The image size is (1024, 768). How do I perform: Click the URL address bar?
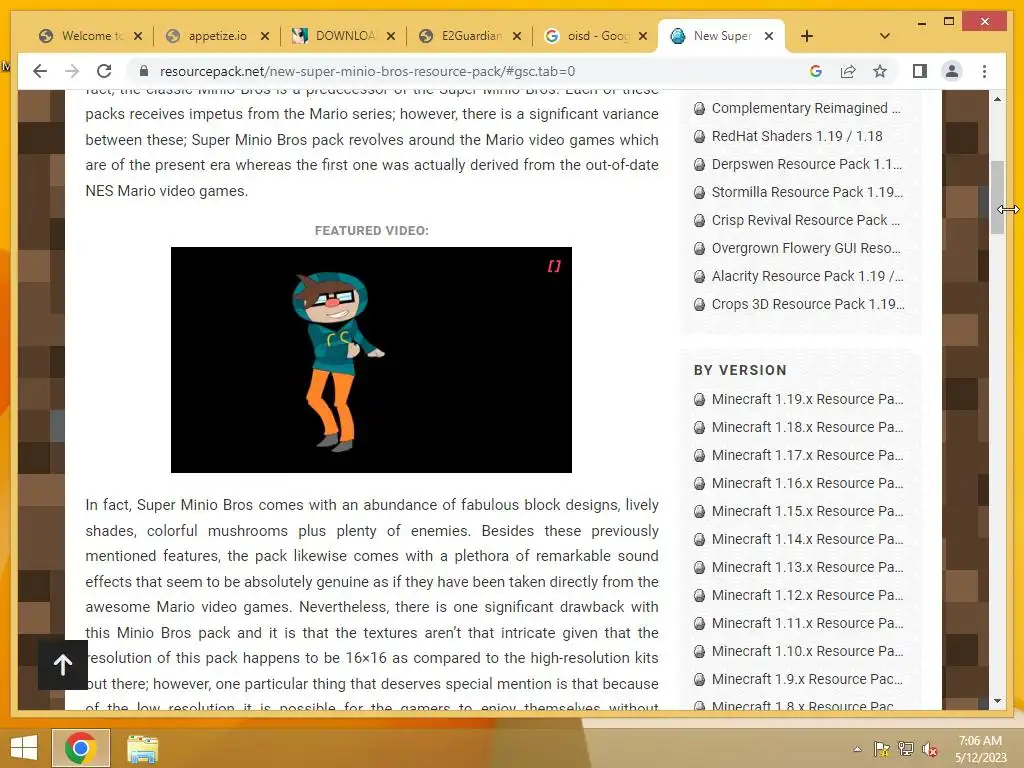(x=470, y=71)
